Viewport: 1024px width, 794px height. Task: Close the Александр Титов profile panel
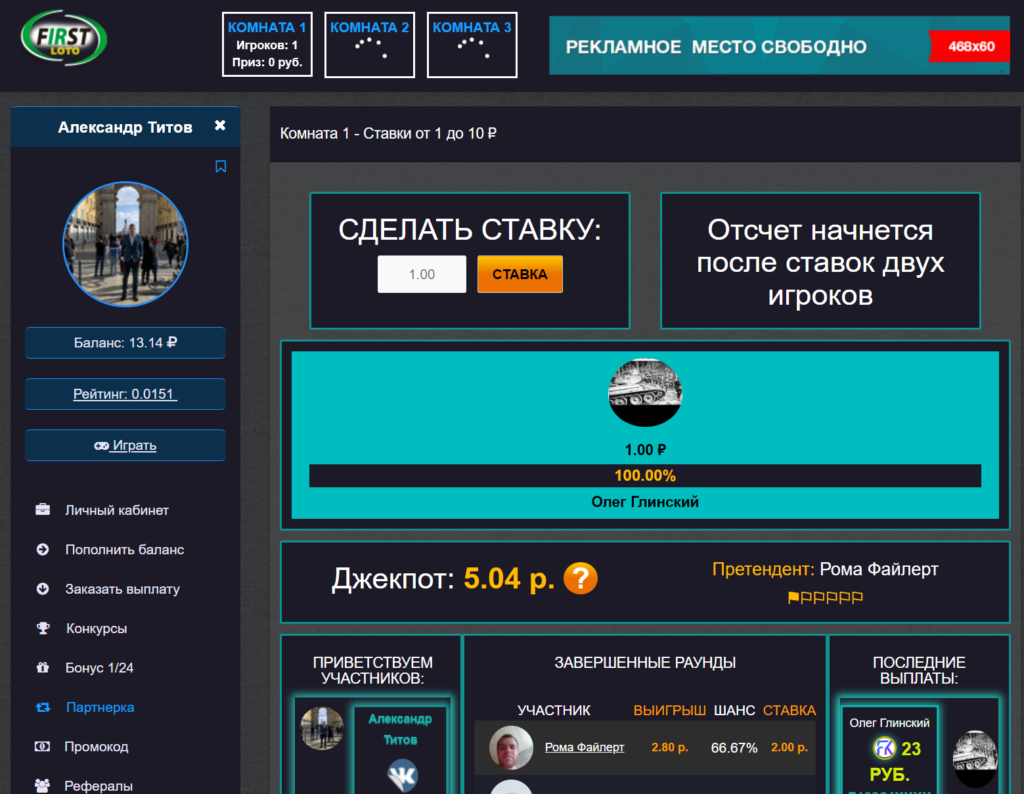point(220,125)
